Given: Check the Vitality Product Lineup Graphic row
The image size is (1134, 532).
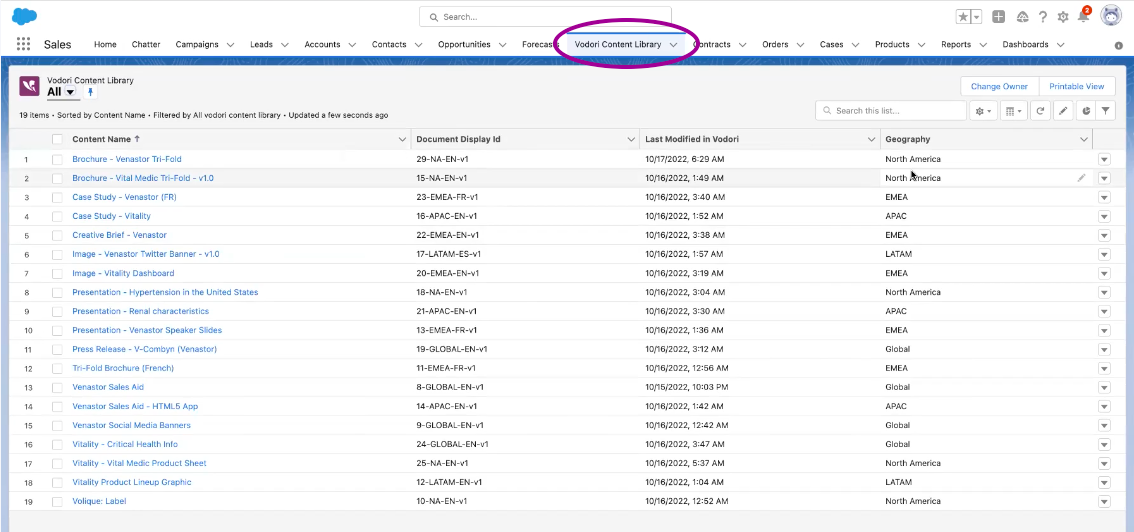Looking at the screenshot, I should point(57,482).
